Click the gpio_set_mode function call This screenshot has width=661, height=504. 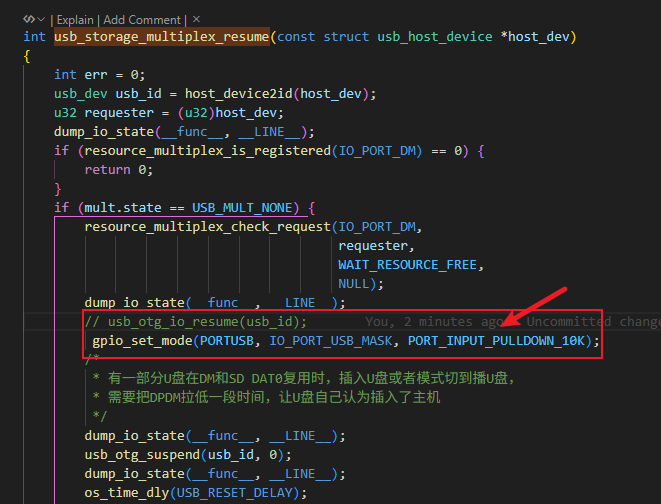pyautogui.click(x=142, y=340)
